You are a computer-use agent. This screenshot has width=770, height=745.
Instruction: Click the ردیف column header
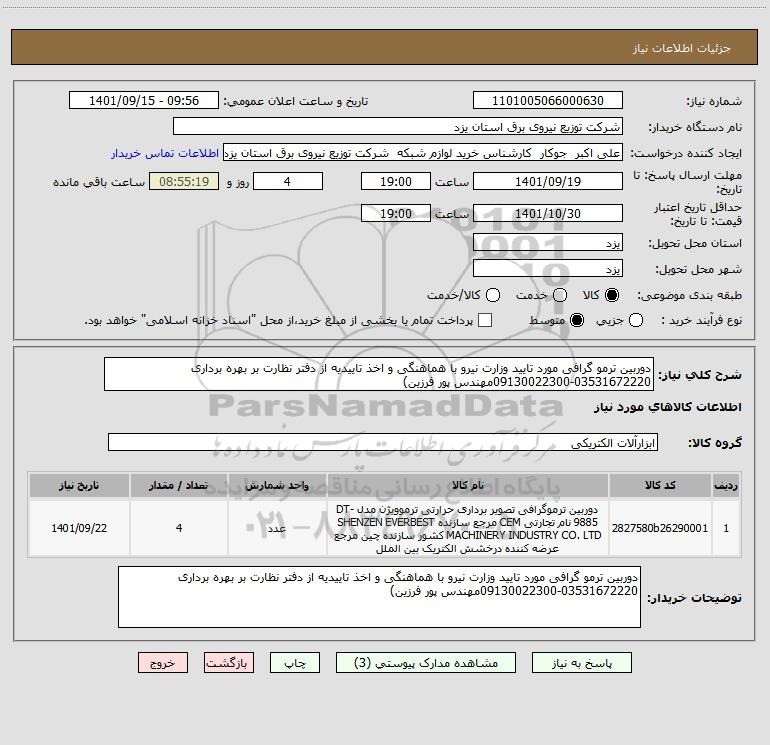(726, 485)
